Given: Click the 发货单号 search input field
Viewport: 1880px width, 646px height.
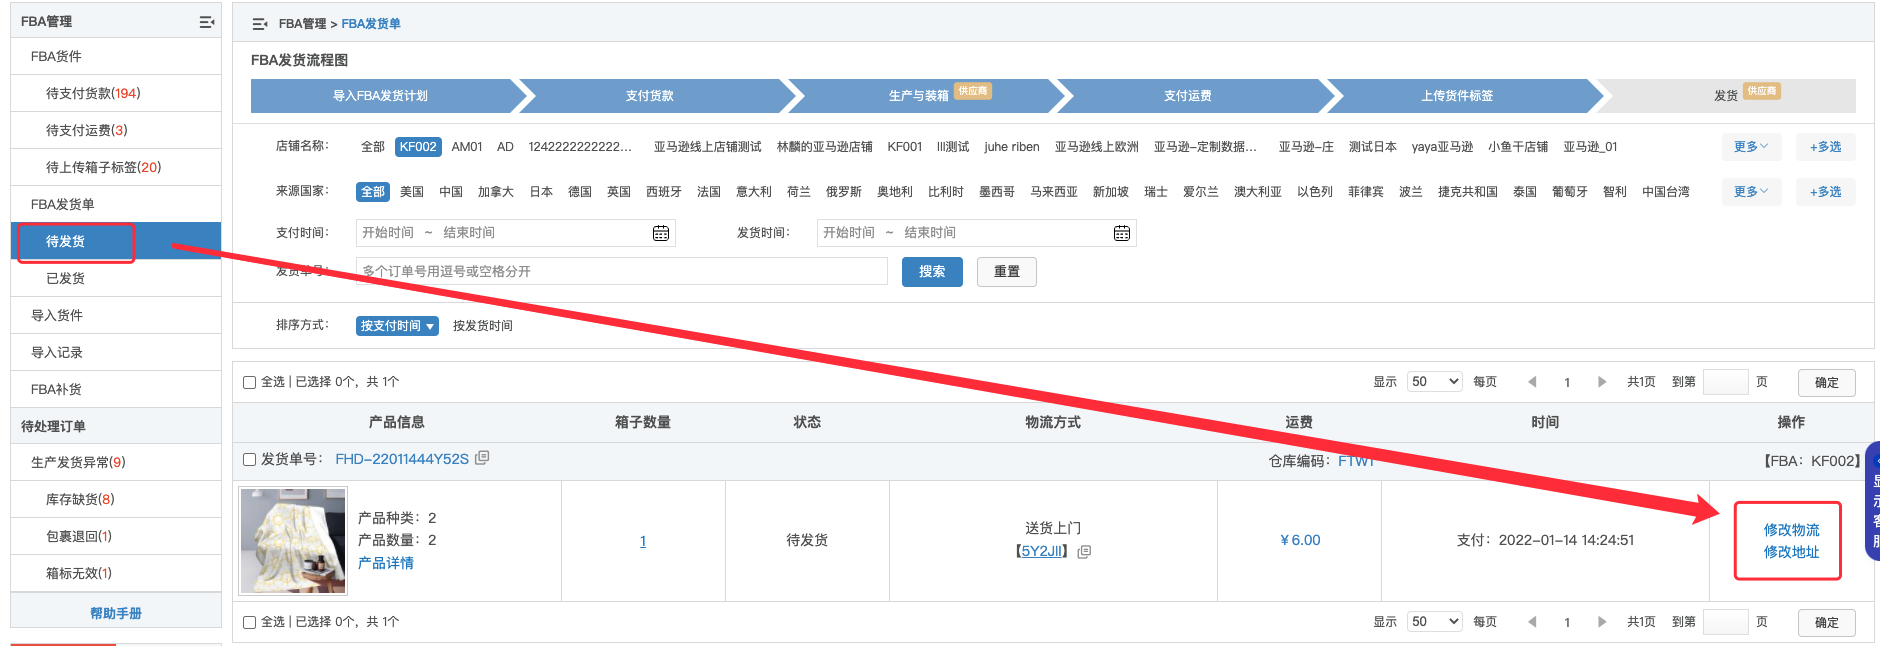Looking at the screenshot, I should click(x=621, y=272).
